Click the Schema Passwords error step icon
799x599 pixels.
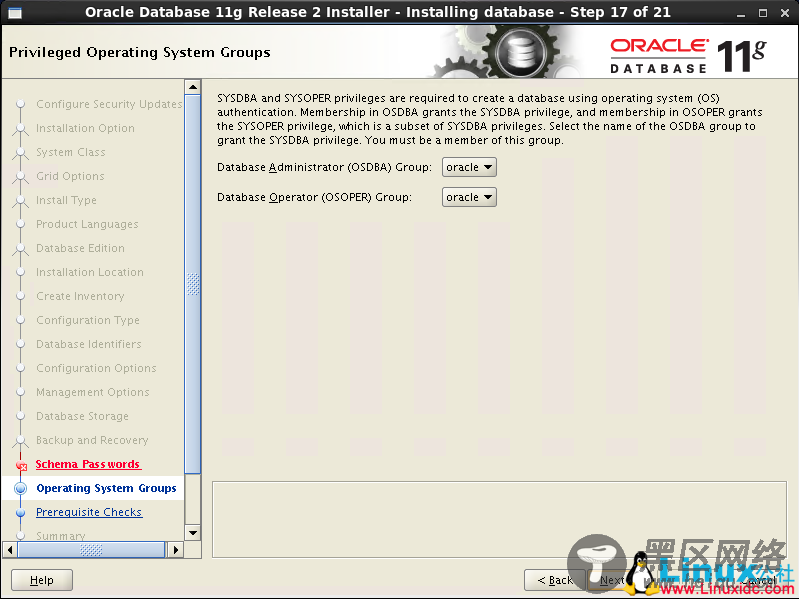21,465
